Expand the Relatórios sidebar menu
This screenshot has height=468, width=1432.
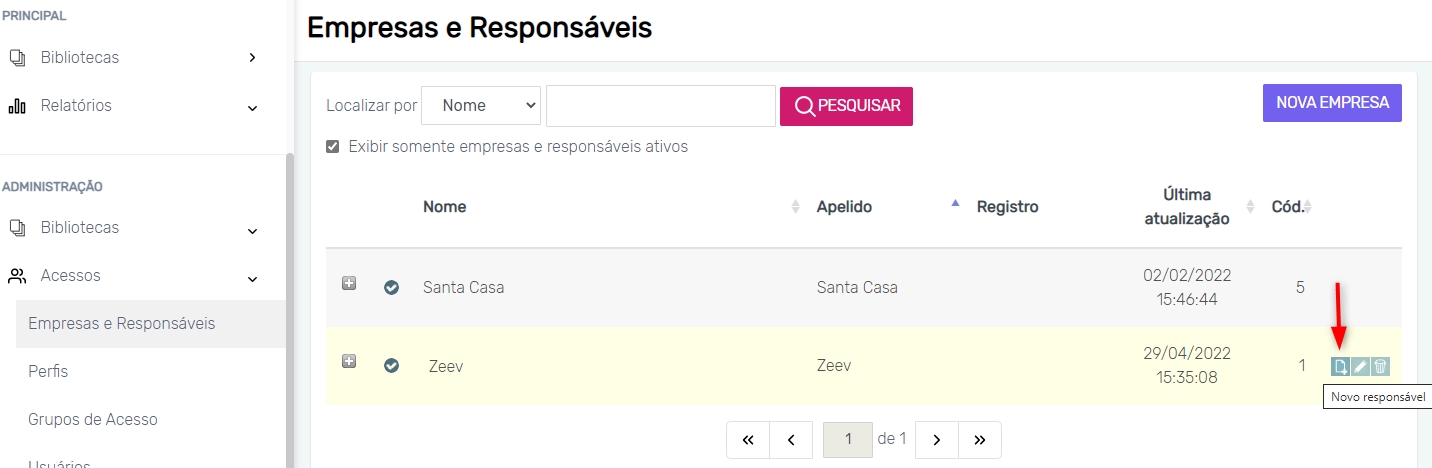(x=252, y=107)
